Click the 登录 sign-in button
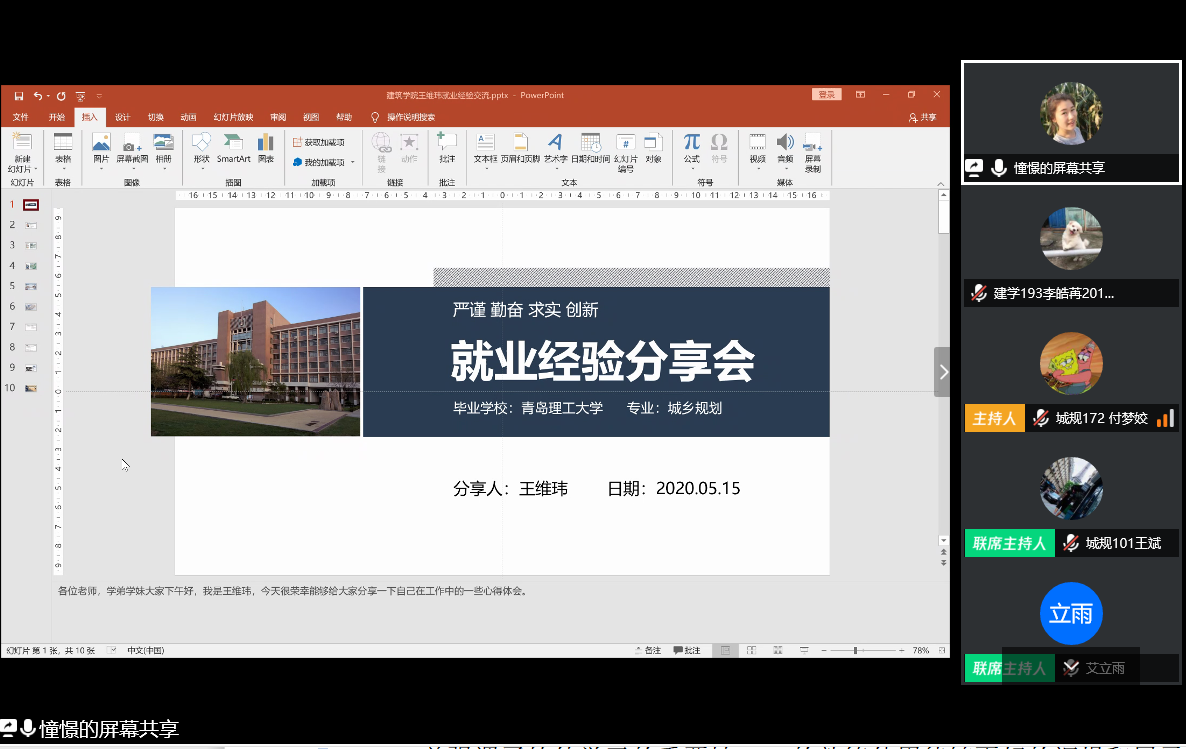1186x749 pixels. coord(826,95)
